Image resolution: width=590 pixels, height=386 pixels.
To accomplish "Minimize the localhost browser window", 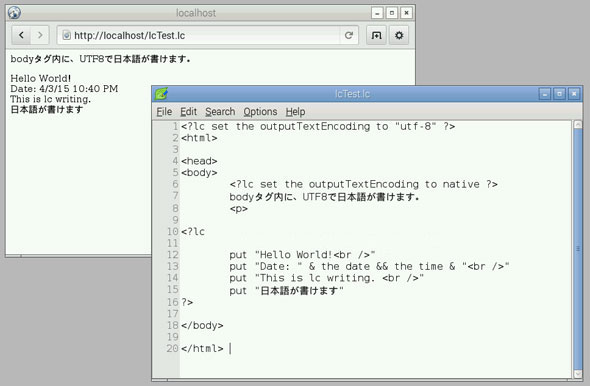I will click(377, 13).
